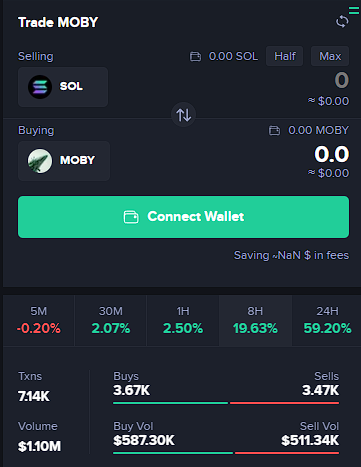Click the Buys versus Sells ratio bar

click(226, 403)
